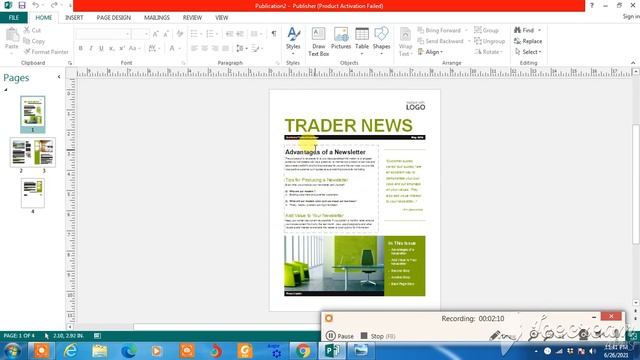
Task: Click the TRADER NEWS title text
Action: 348,125
